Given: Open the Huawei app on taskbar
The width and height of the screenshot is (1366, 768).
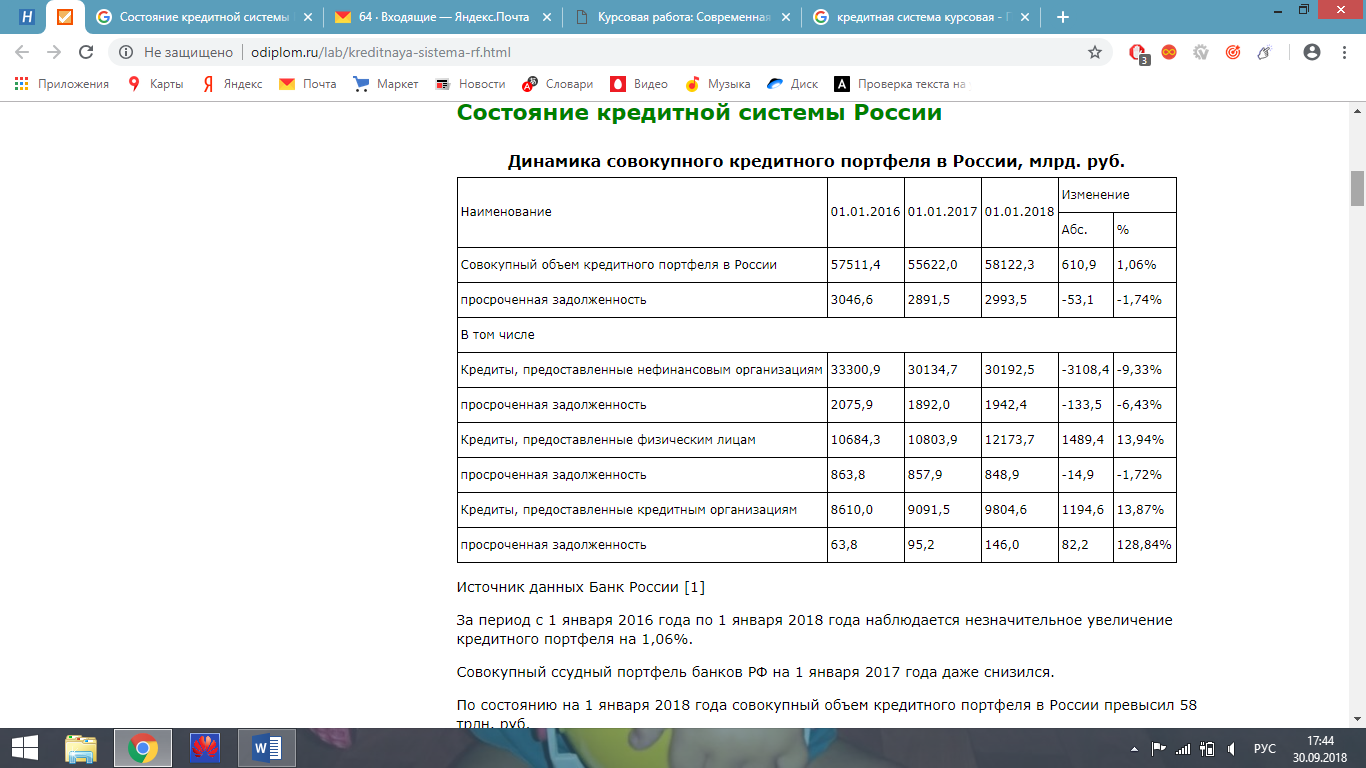Looking at the screenshot, I should (205, 748).
